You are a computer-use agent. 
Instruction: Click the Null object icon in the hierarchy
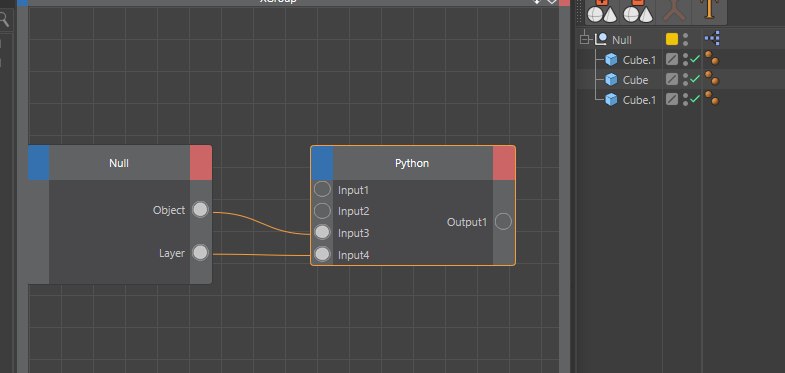pyautogui.click(x=601, y=39)
